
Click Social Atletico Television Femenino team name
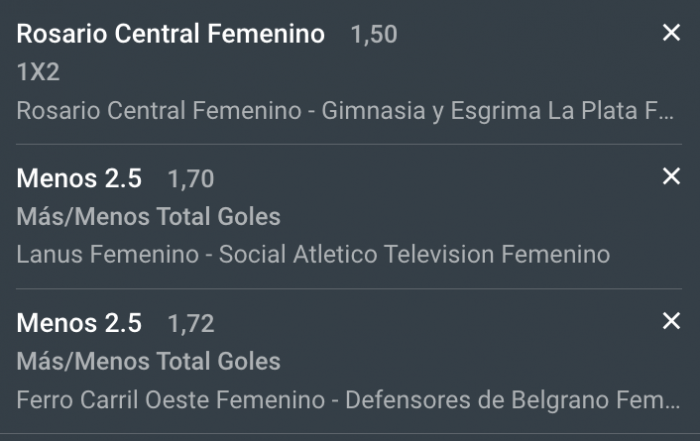(414, 255)
